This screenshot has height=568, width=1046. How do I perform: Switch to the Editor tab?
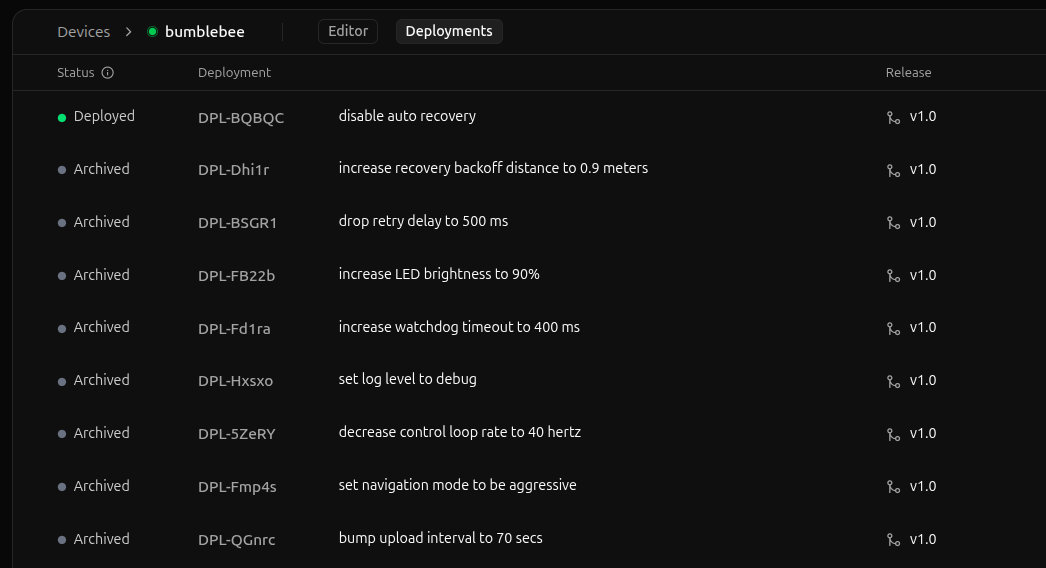click(348, 31)
